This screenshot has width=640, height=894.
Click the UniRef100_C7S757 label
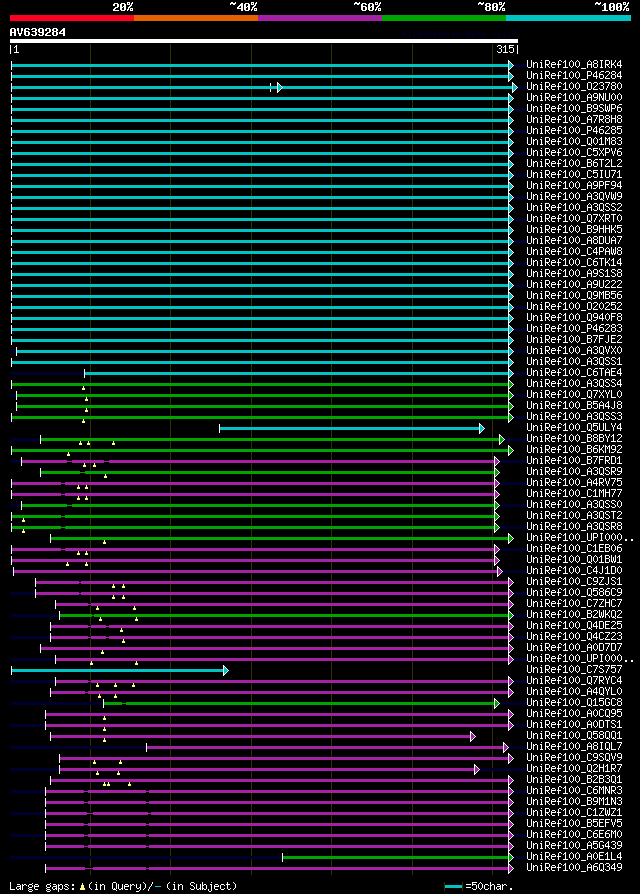tap(574, 670)
